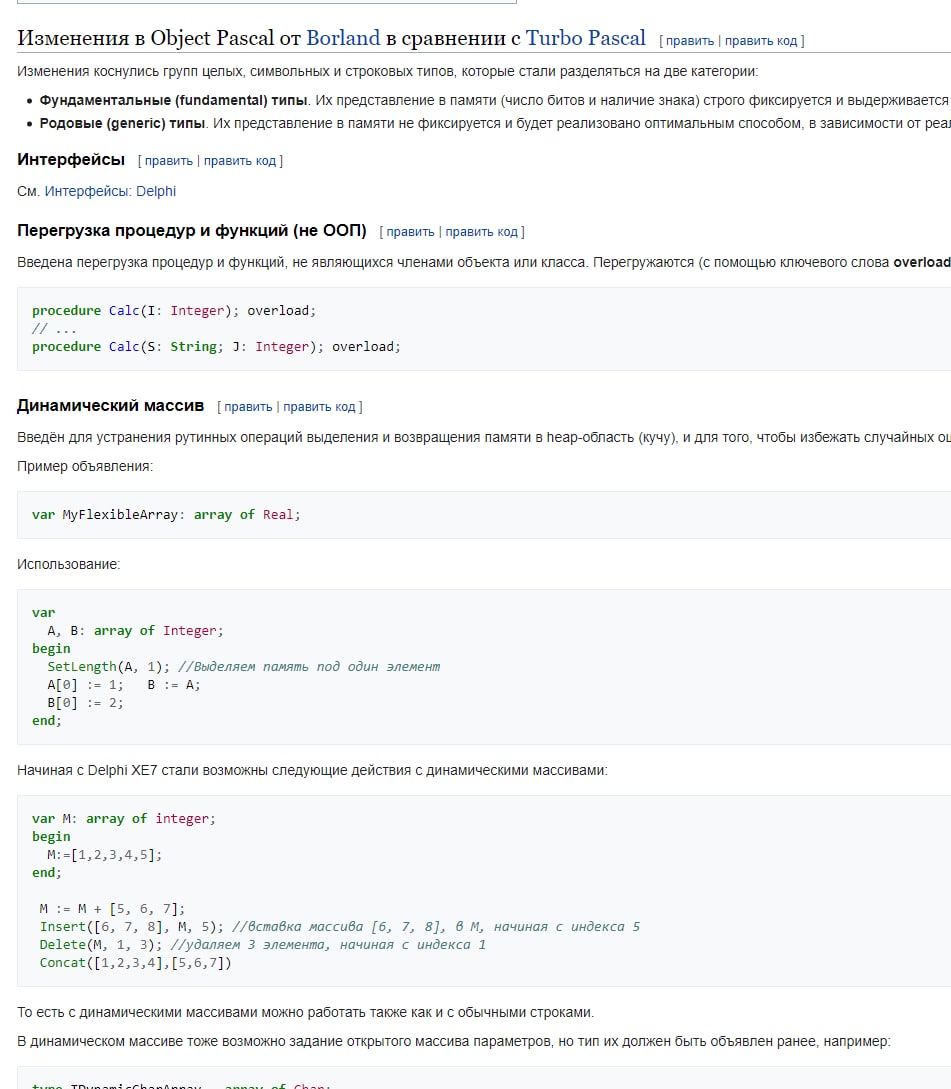Click code line 'Concat([1,2,3,4],[5,6,7])'
Viewport: 951px width, 1089px height.
[x=135, y=963]
